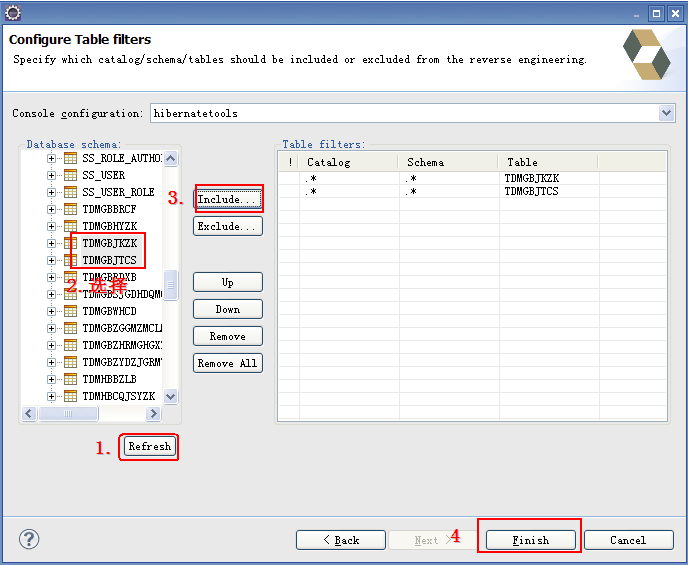Click the table icon beside SS_ROLE_AUTHO
Image resolution: width=688 pixels, height=565 pixels.
(x=70, y=158)
